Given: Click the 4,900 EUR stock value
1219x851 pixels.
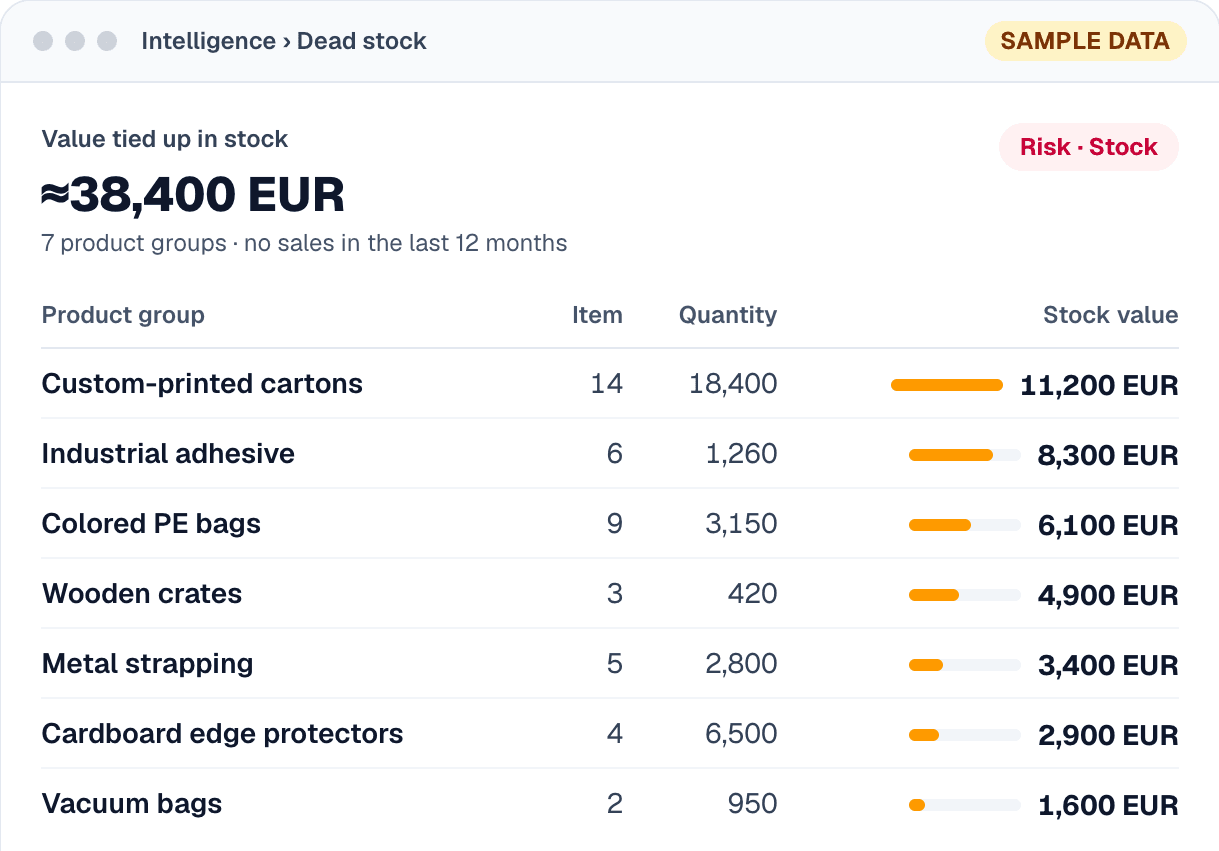Looking at the screenshot, I should tap(1108, 595).
